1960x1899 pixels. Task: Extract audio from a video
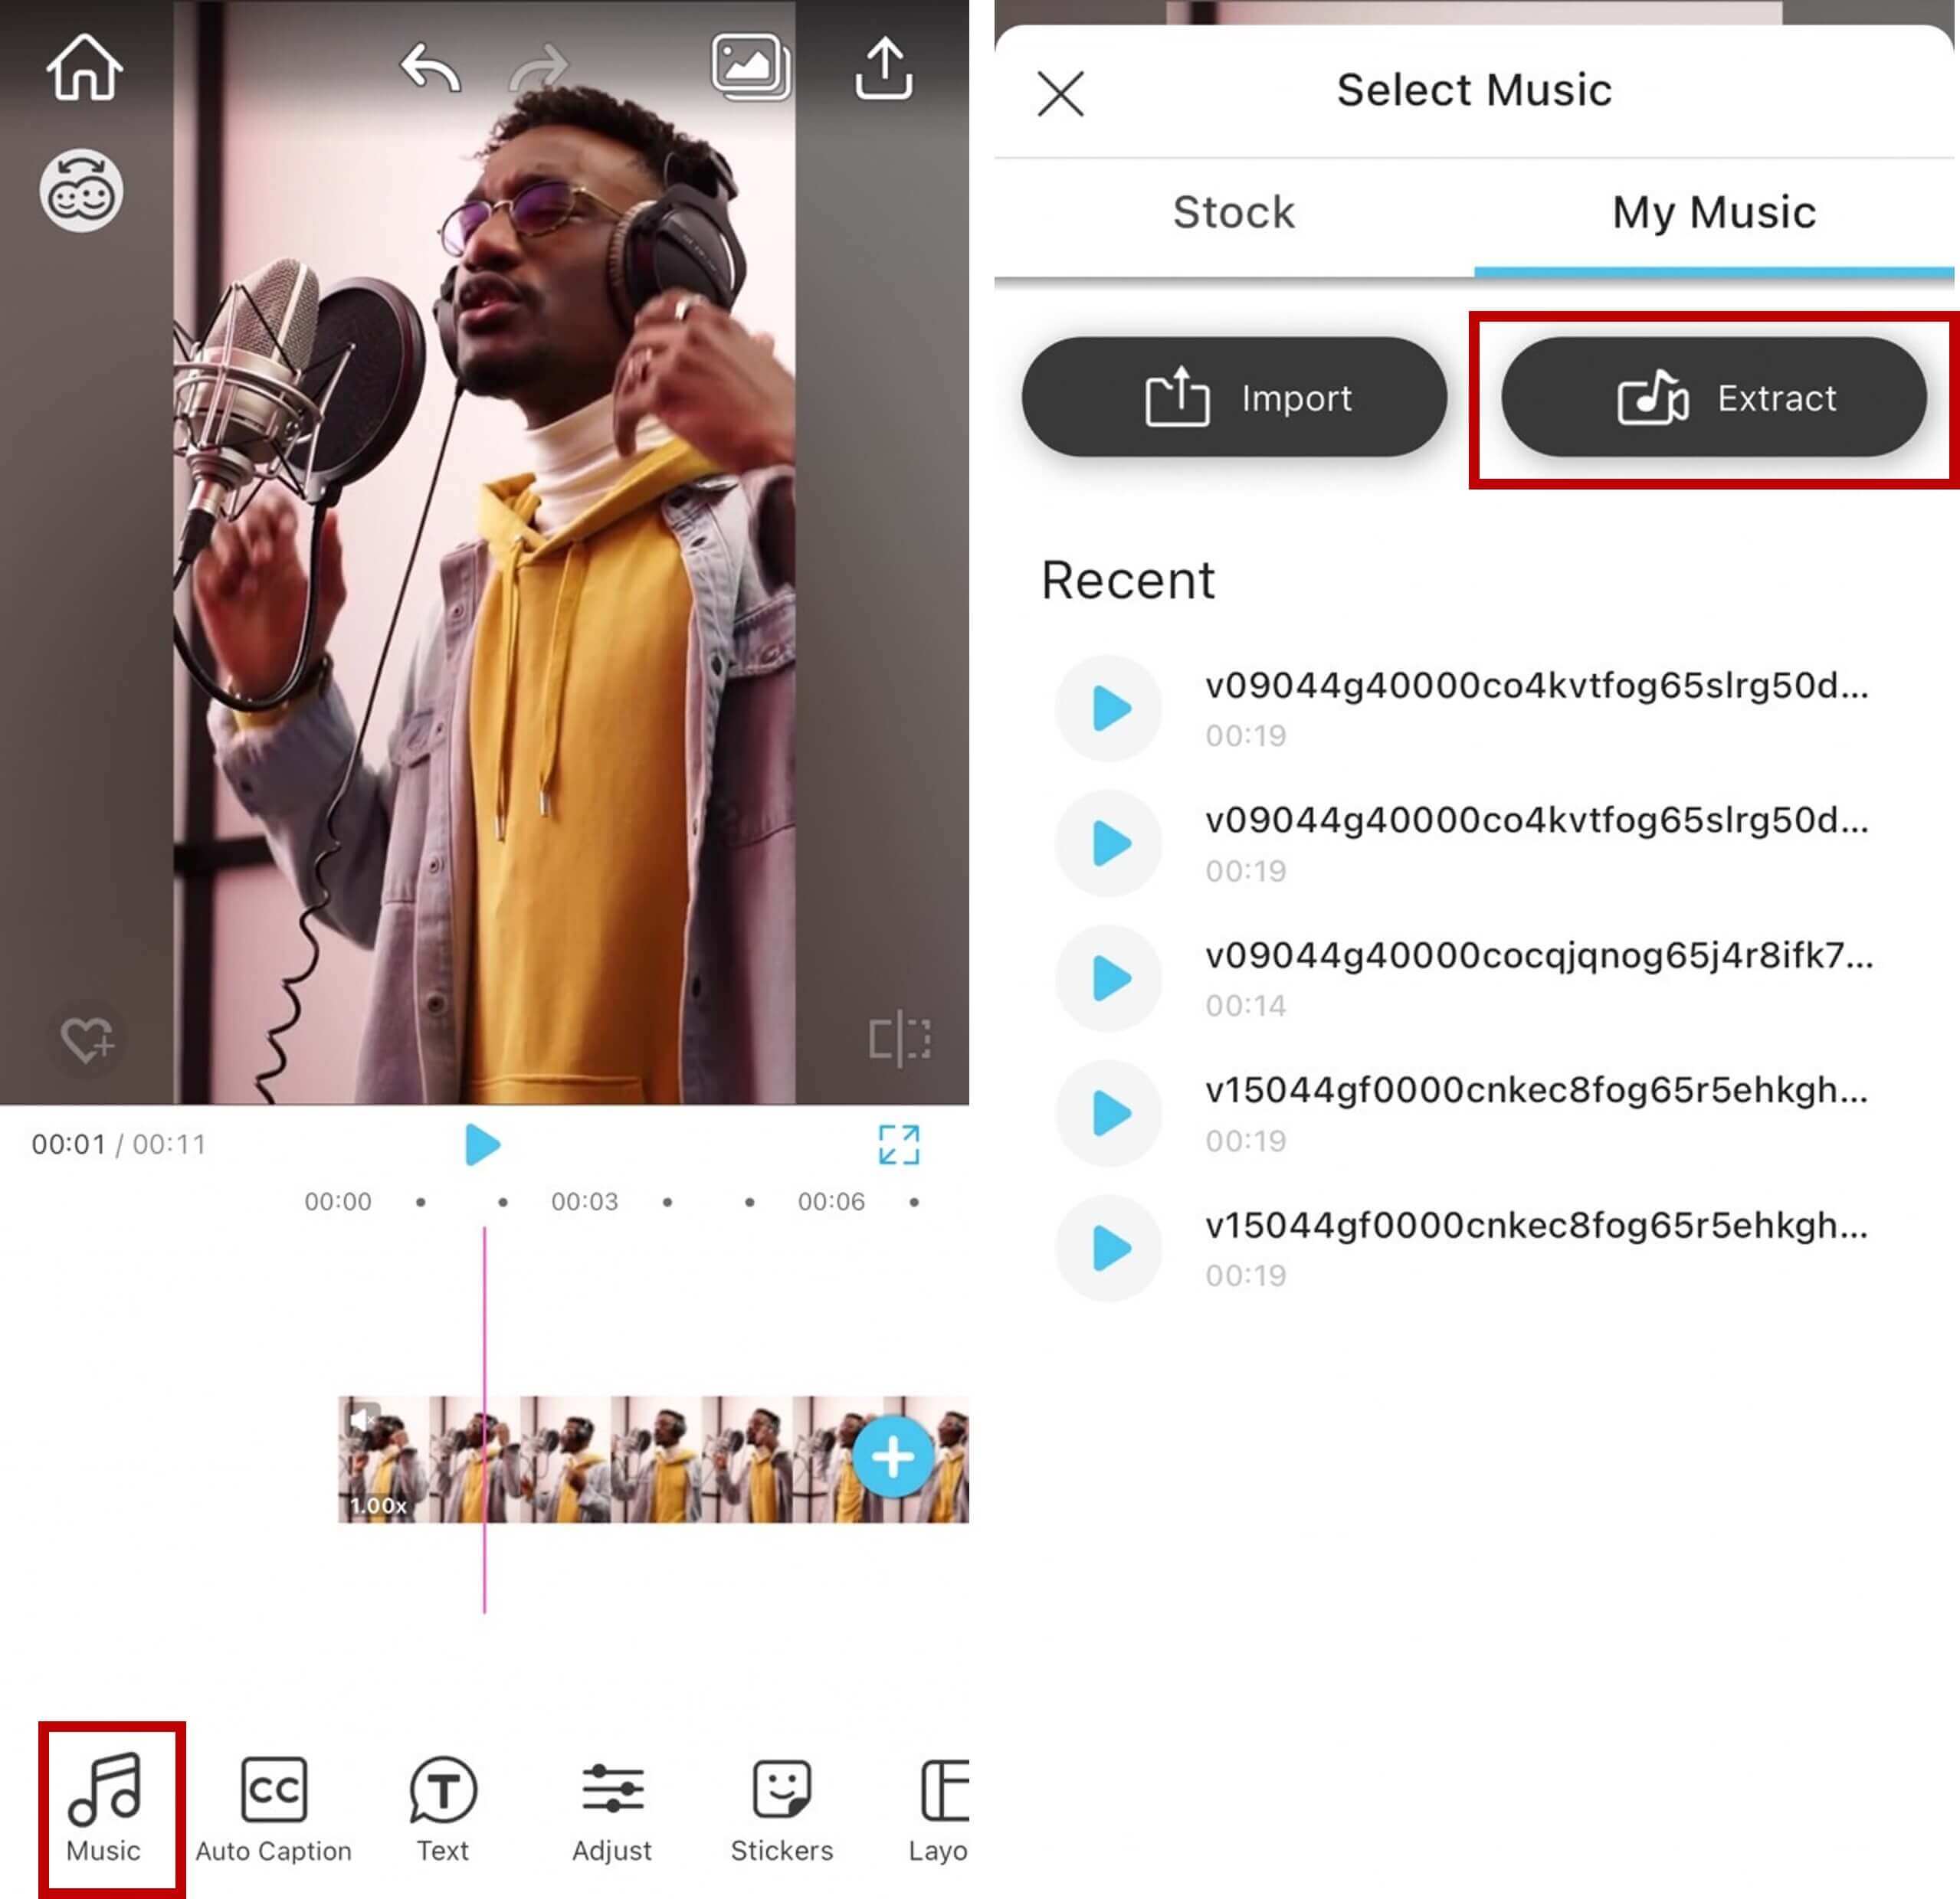coord(1714,397)
